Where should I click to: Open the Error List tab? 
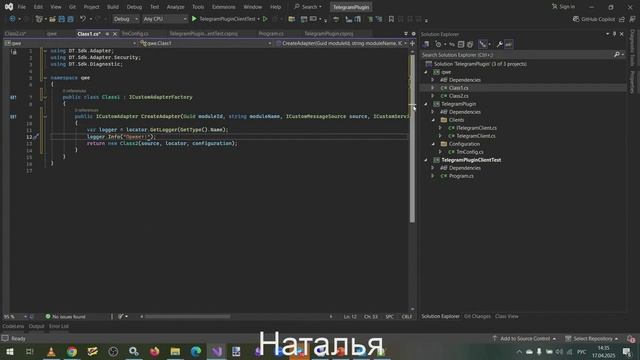point(59,326)
